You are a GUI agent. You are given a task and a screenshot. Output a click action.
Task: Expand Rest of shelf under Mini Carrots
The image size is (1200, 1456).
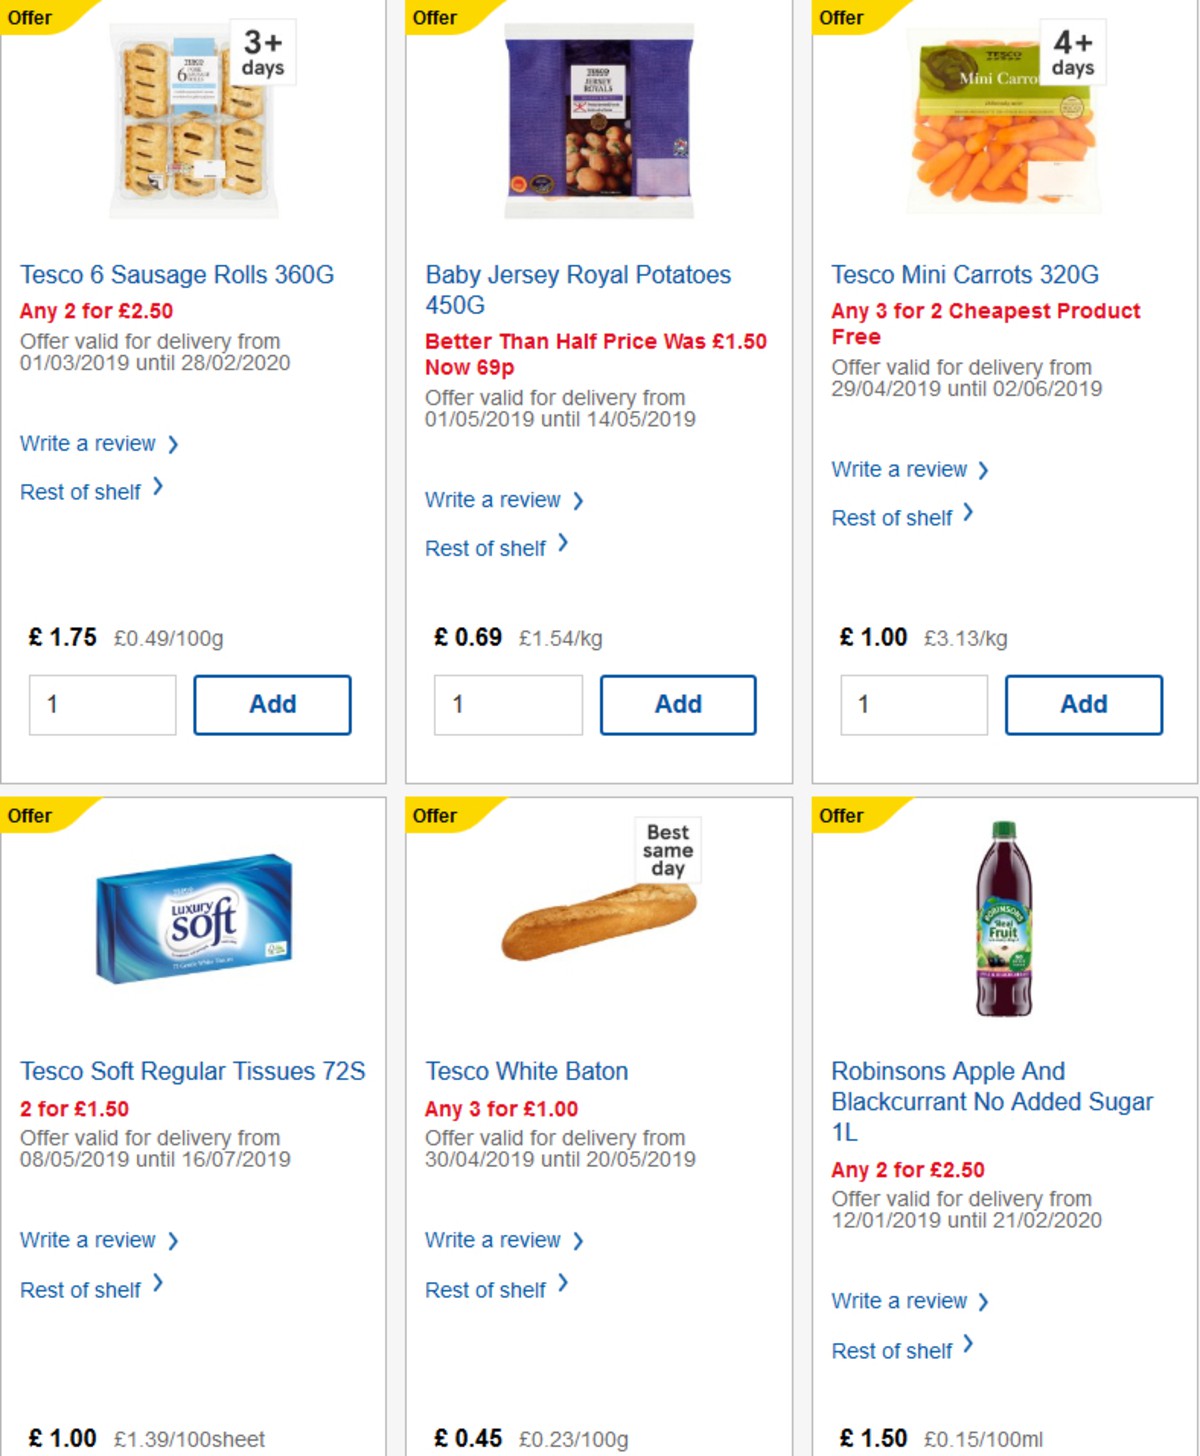[891, 517]
